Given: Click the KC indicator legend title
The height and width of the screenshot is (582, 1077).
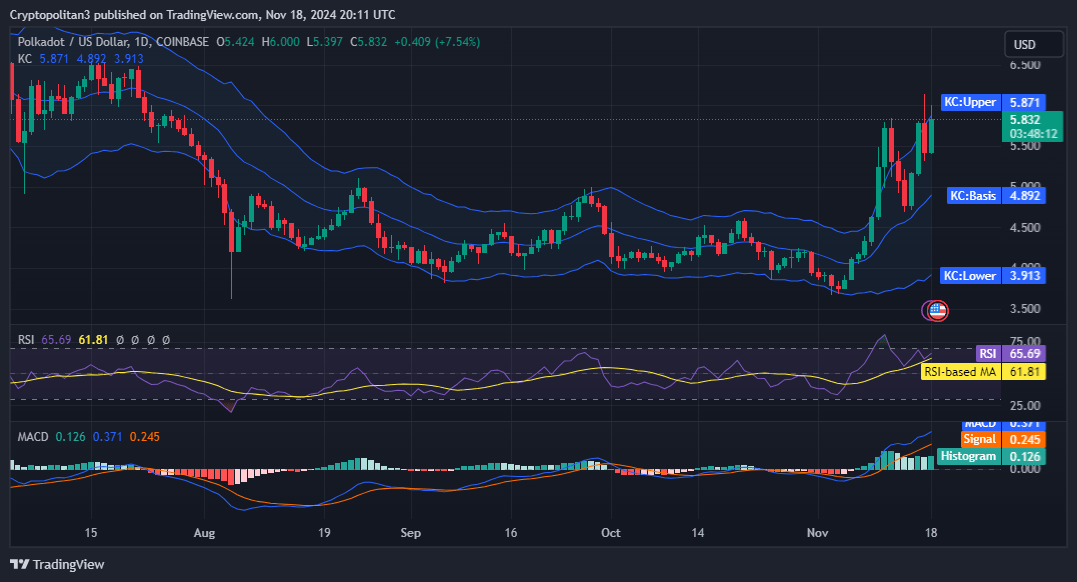Looking at the screenshot, I should click(25, 58).
